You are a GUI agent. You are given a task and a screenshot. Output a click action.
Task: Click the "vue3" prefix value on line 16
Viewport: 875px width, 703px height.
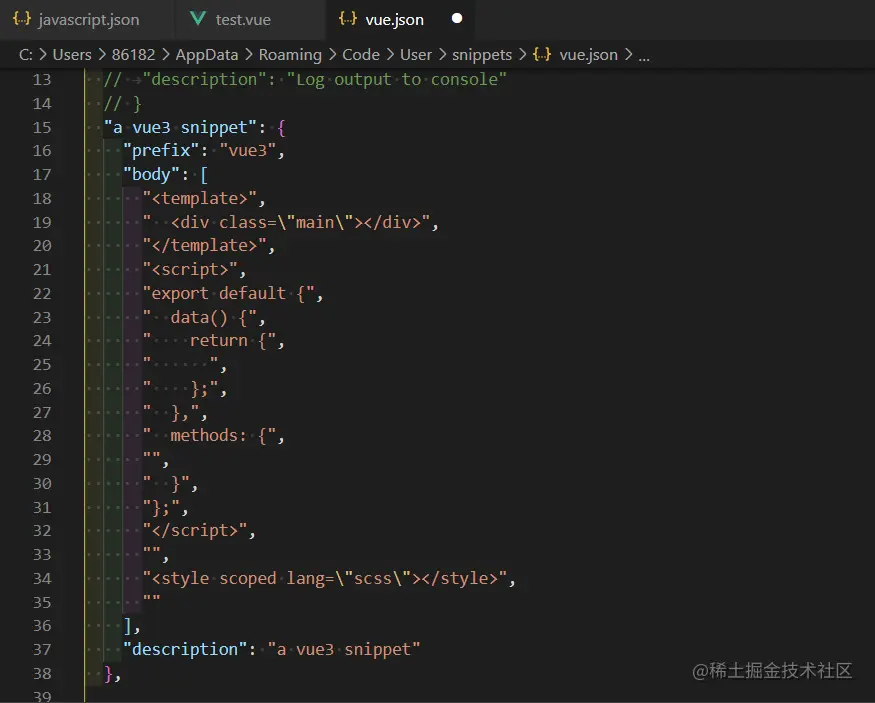(248, 151)
